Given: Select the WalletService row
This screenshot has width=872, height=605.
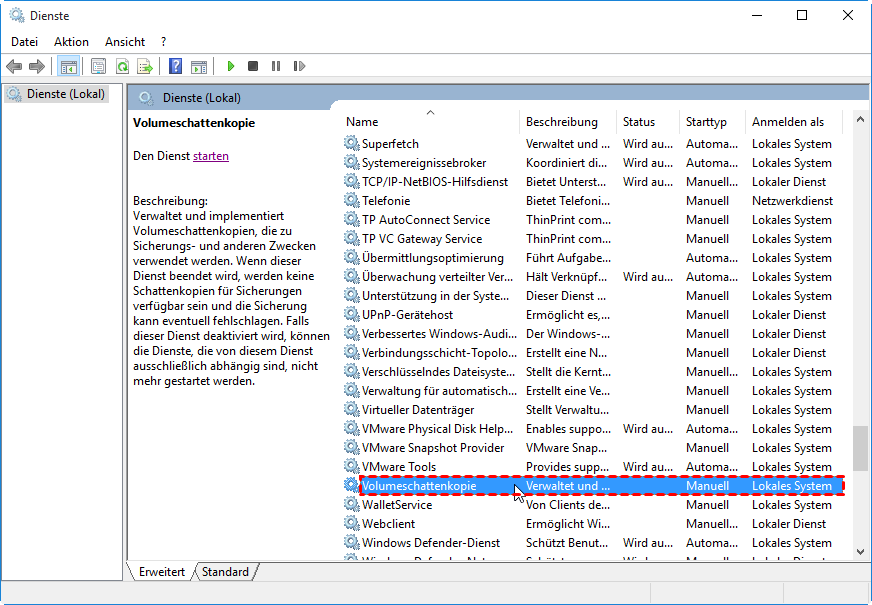Looking at the screenshot, I should 593,504.
